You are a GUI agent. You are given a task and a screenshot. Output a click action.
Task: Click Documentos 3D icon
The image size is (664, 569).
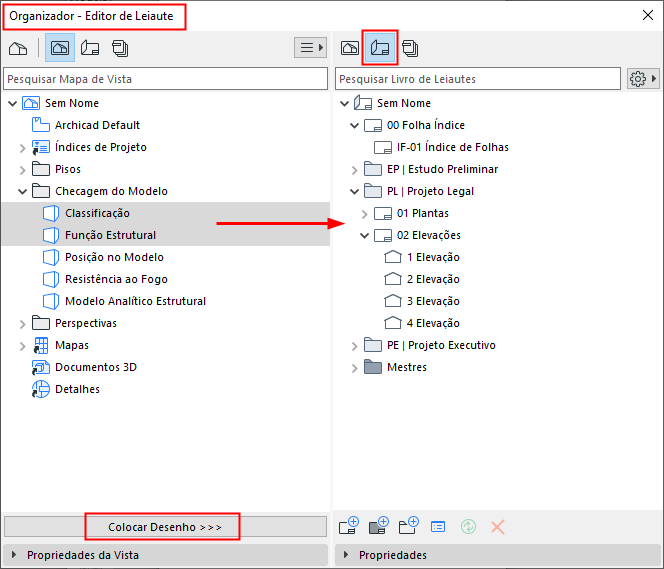point(41,367)
